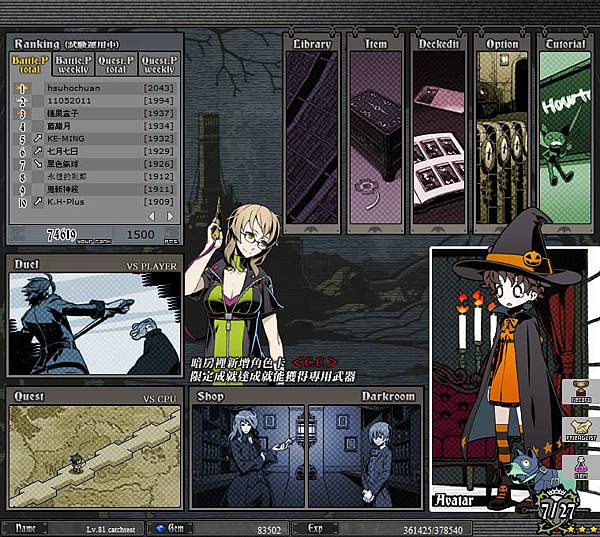Open the Item potion icon
This screenshot has width=600, height=537.
pos(581,467)
